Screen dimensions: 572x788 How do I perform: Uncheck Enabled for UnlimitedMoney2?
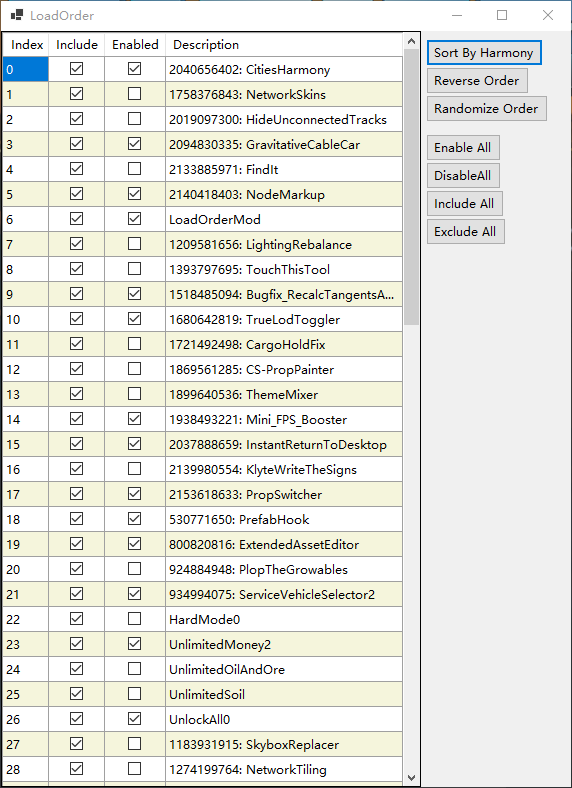point(134,644)
